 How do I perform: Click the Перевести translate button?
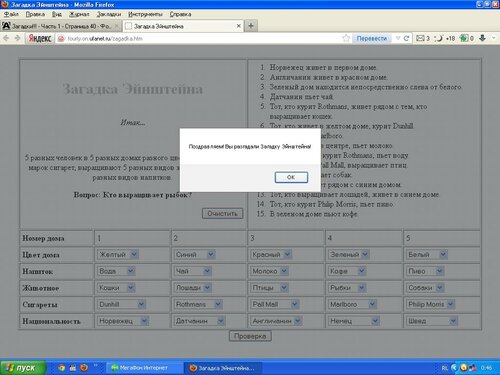tap(371, 38)
